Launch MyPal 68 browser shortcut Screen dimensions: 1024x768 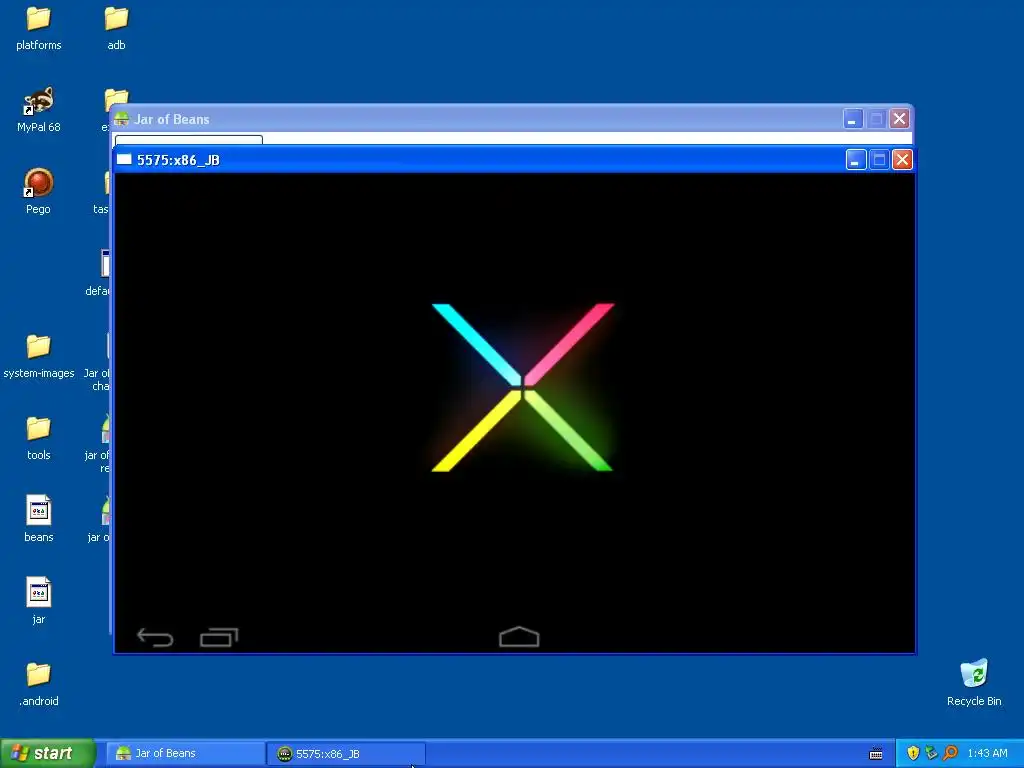pyautogui.click(x=39, y=110)
